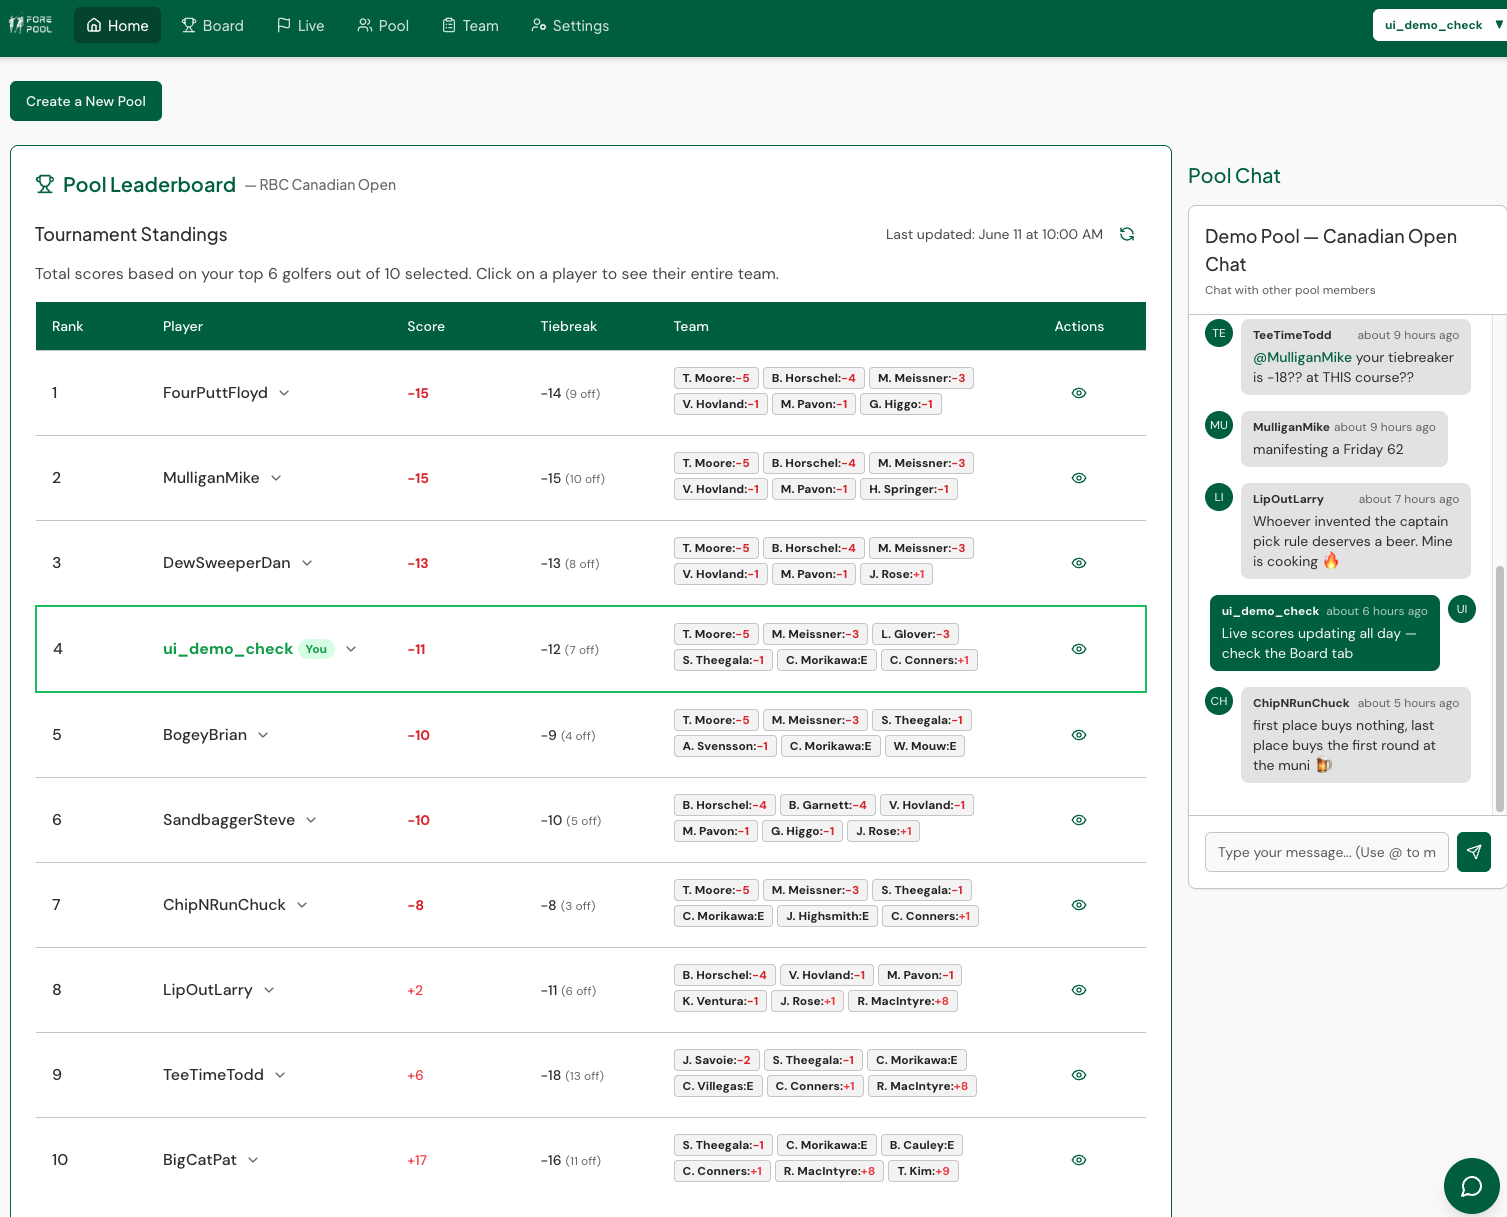Click the Fore Pool logo

[31, 25]
